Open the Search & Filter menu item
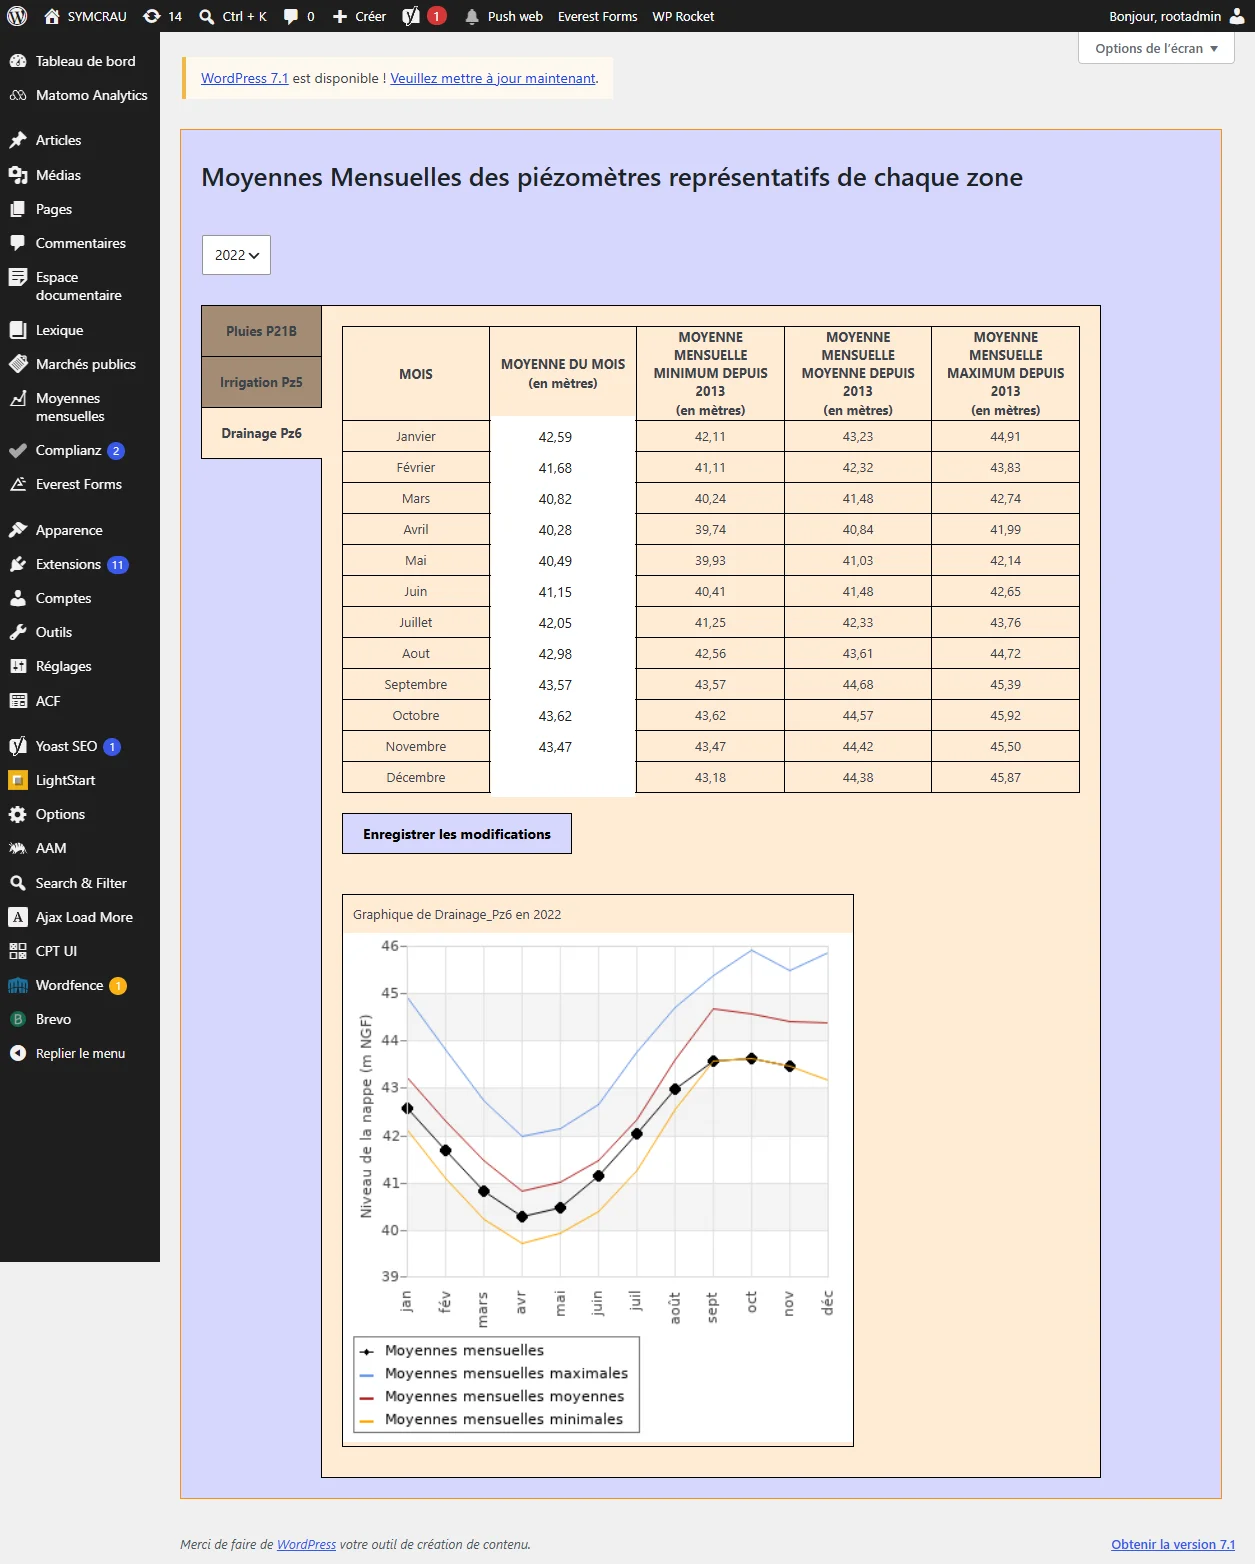 [x=80, y=883]
